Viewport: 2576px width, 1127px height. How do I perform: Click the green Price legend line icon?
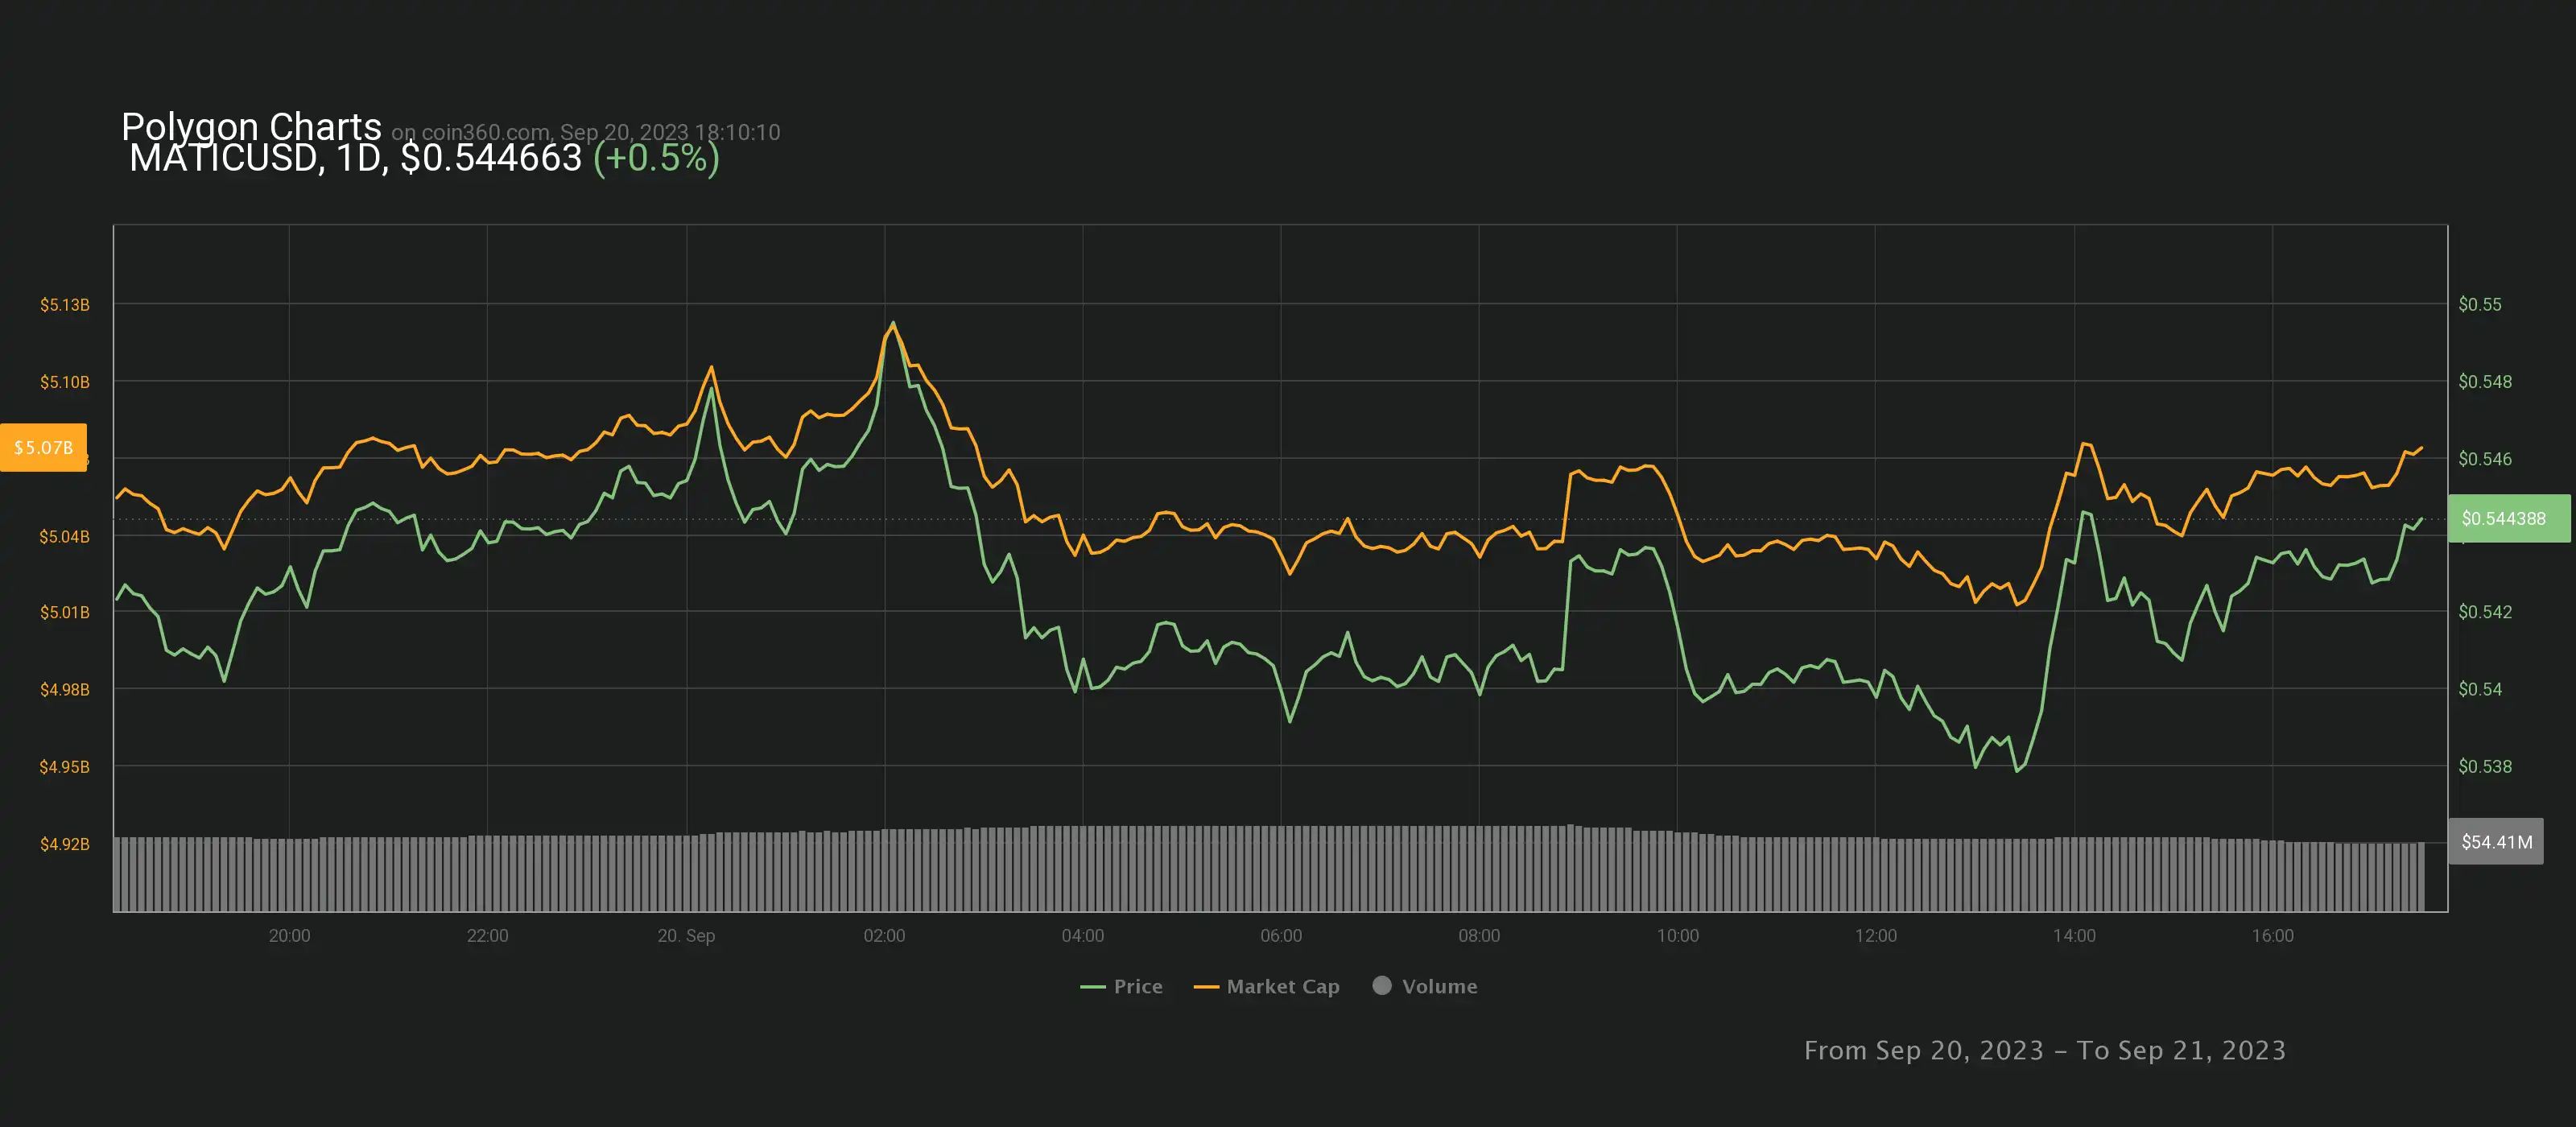[x=1092, y=987]
